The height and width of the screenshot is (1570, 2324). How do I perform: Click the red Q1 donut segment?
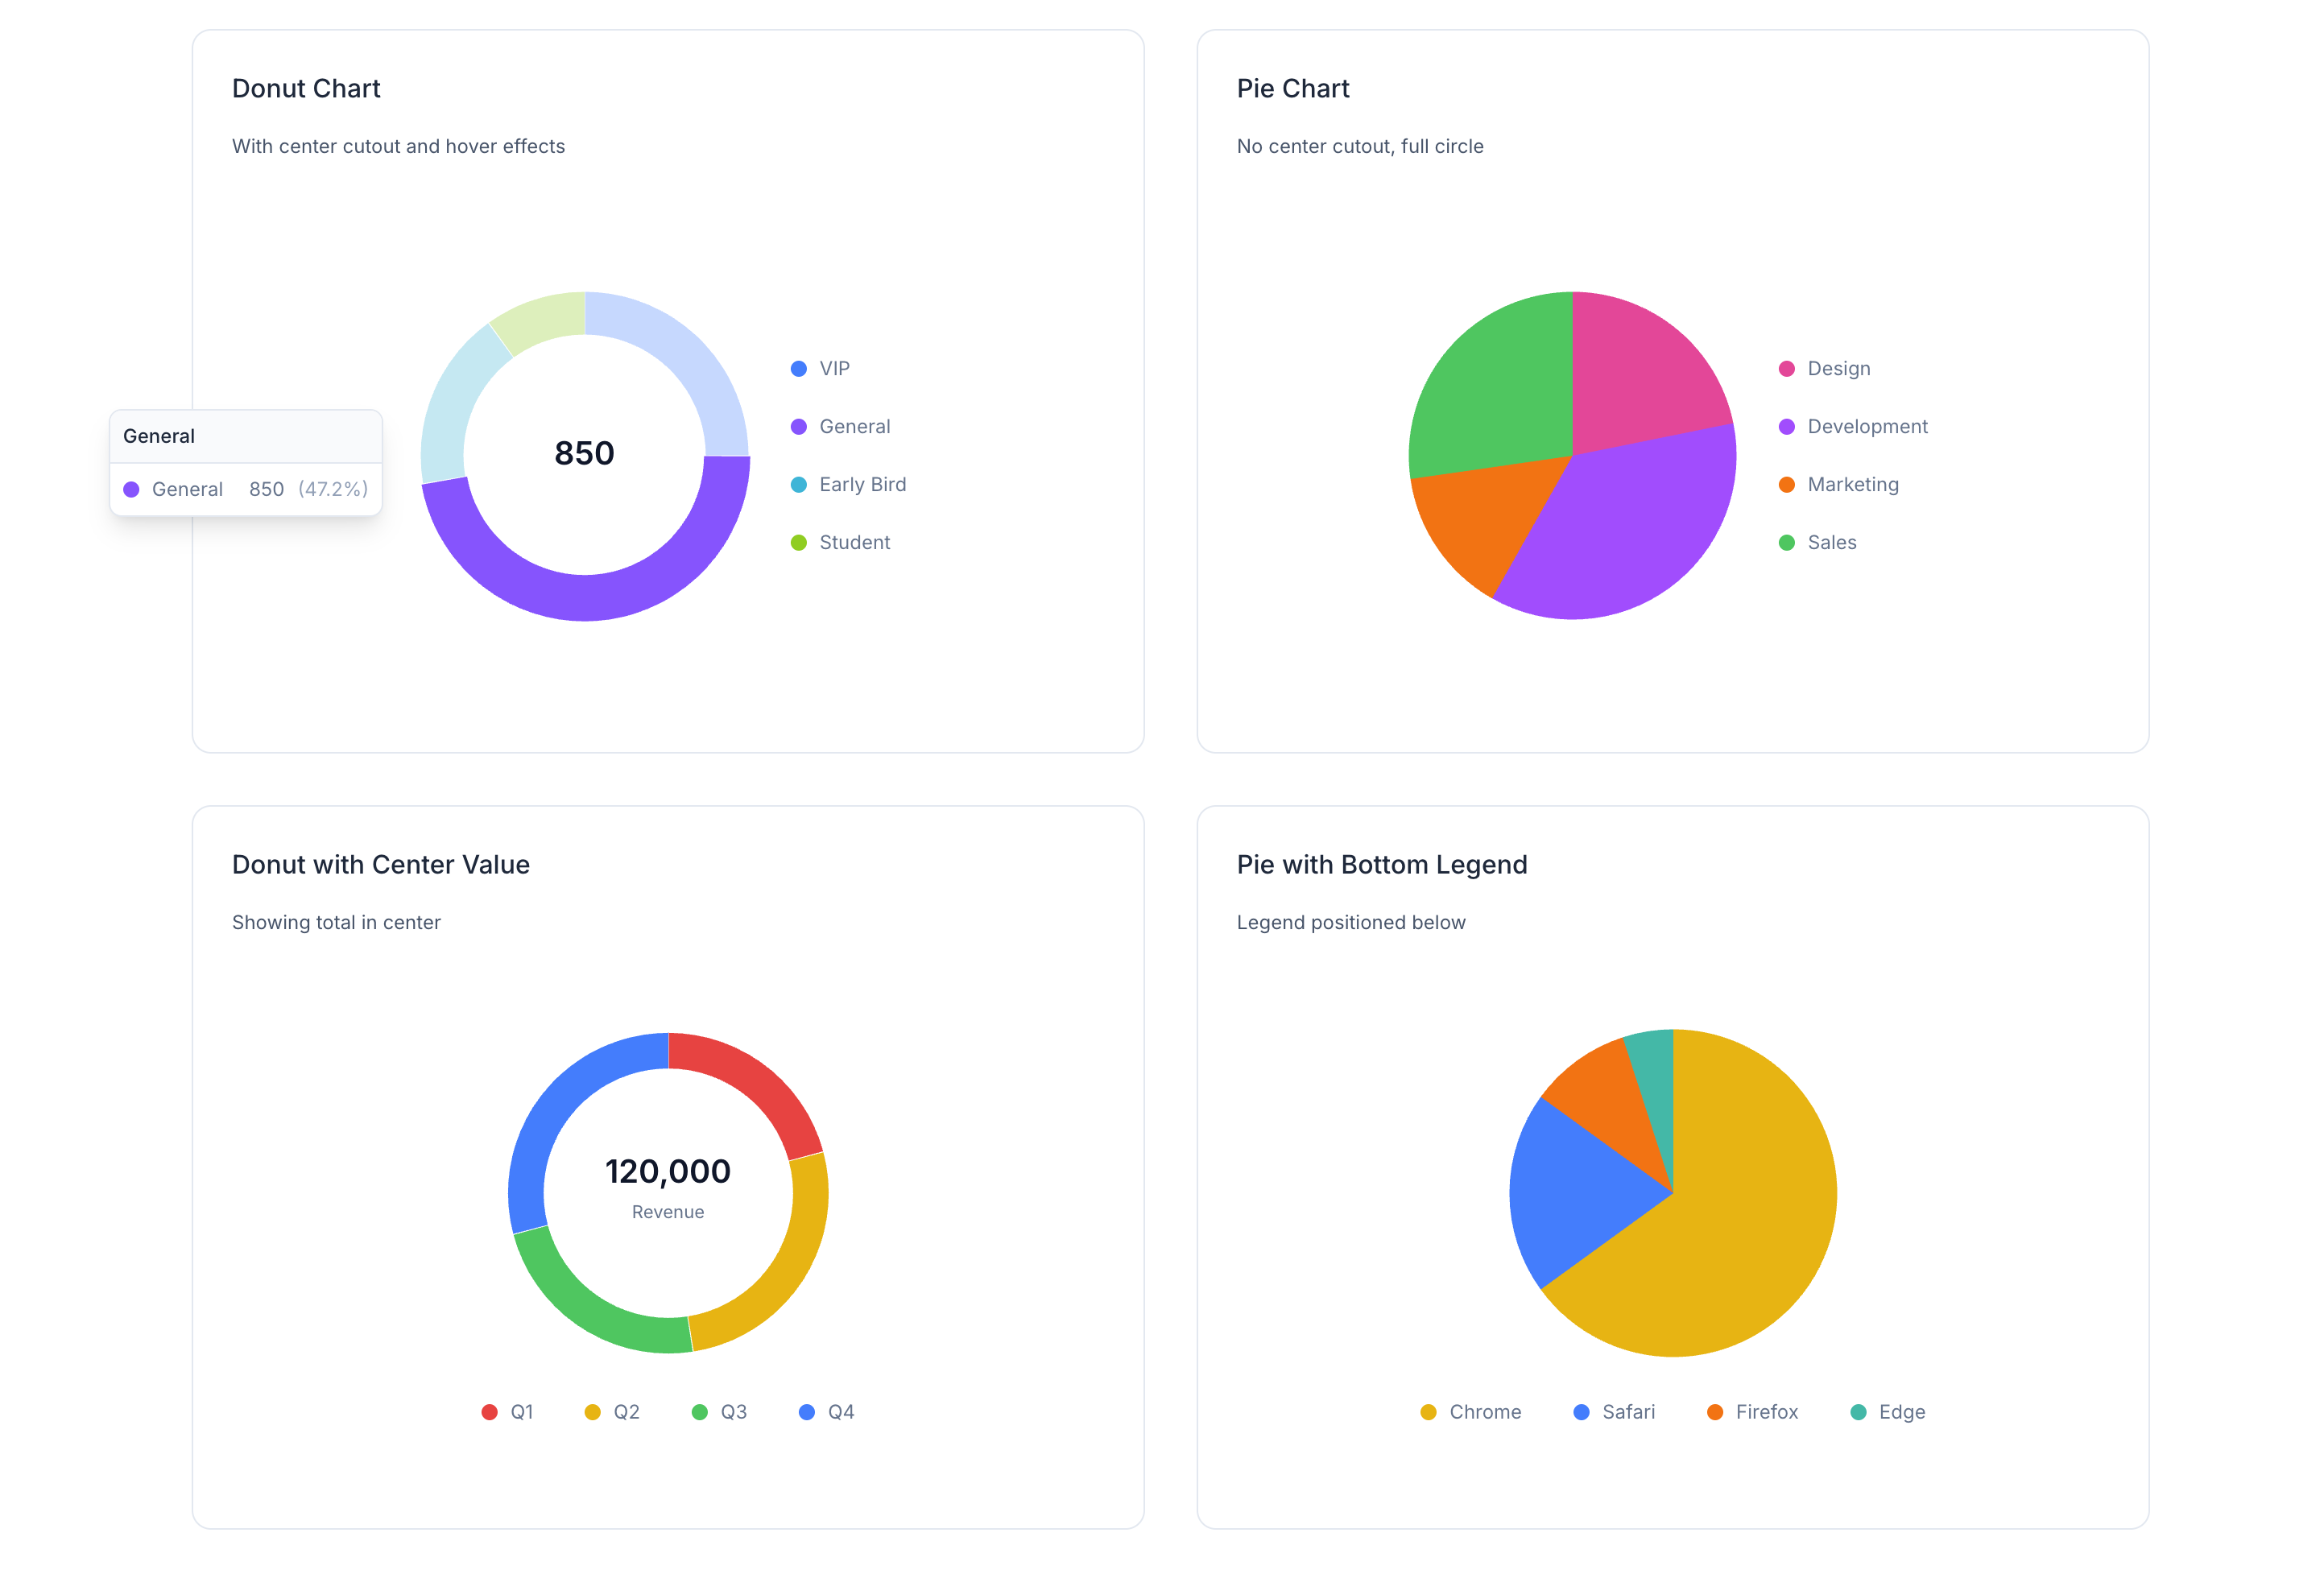(x=755, y=1080)
